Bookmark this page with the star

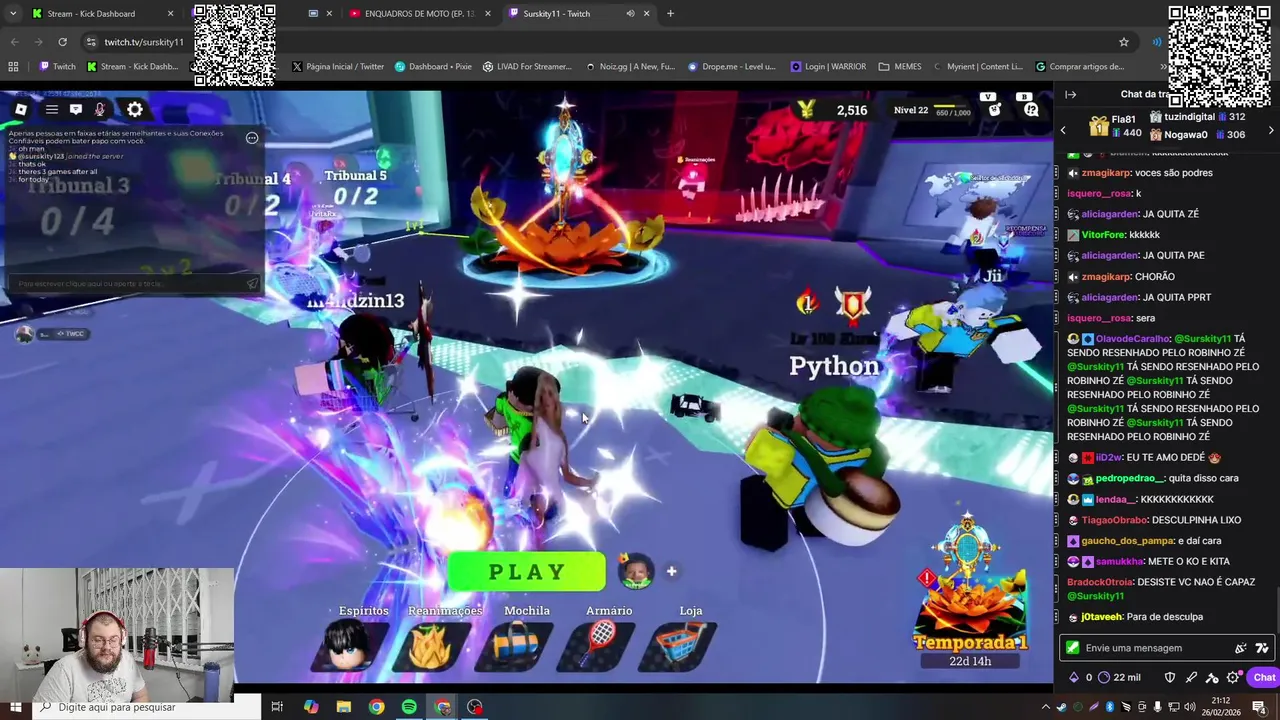pos(1124,42)
